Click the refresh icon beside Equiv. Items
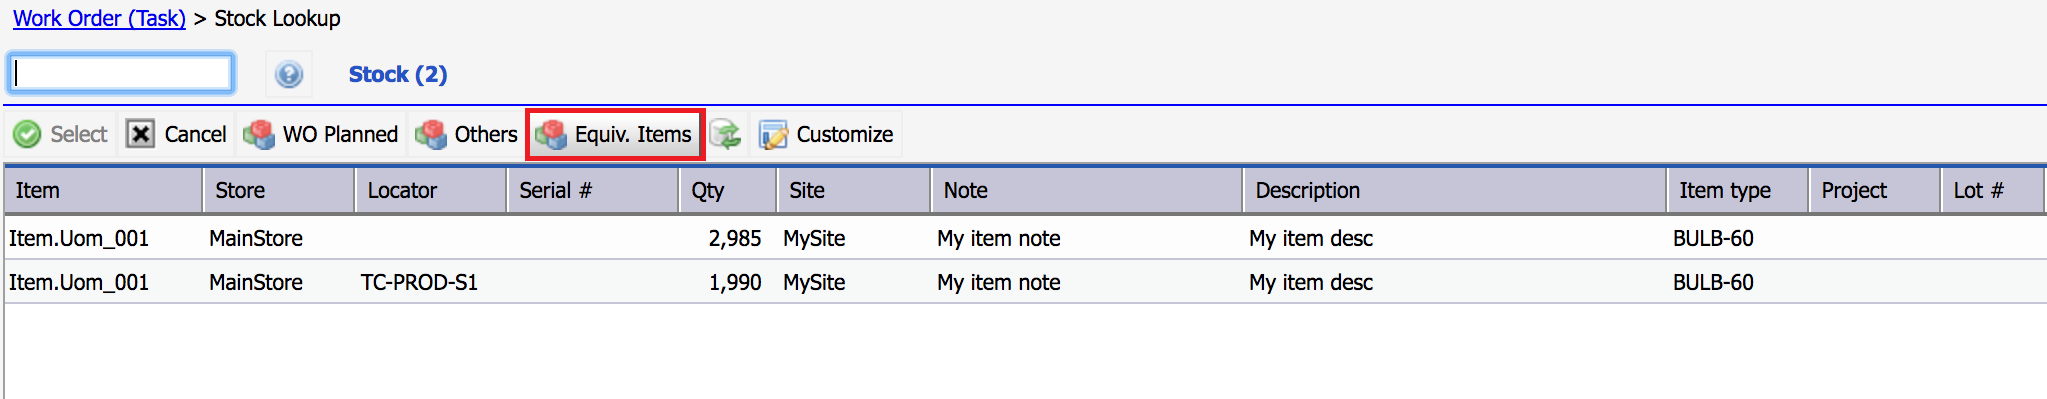The height and width of the screenshot is (399, 2047). [726, 134]
